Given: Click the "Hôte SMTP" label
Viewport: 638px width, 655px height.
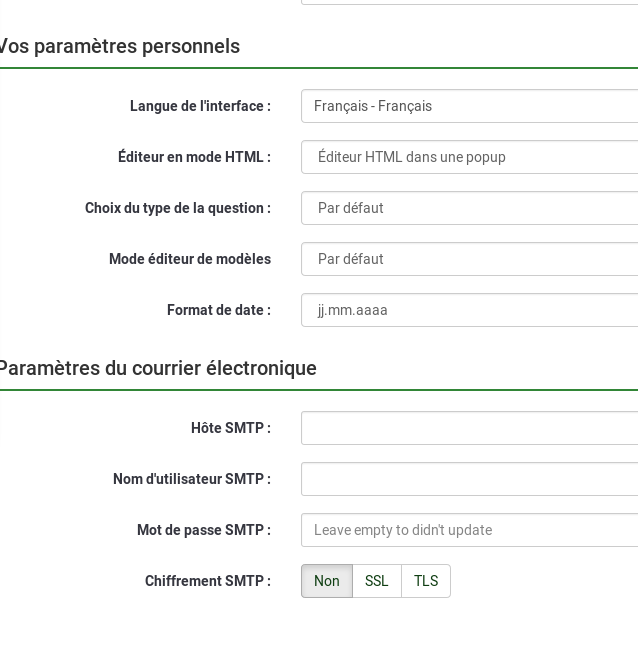Looking at the screenshot, I should [x=230, y=428].
